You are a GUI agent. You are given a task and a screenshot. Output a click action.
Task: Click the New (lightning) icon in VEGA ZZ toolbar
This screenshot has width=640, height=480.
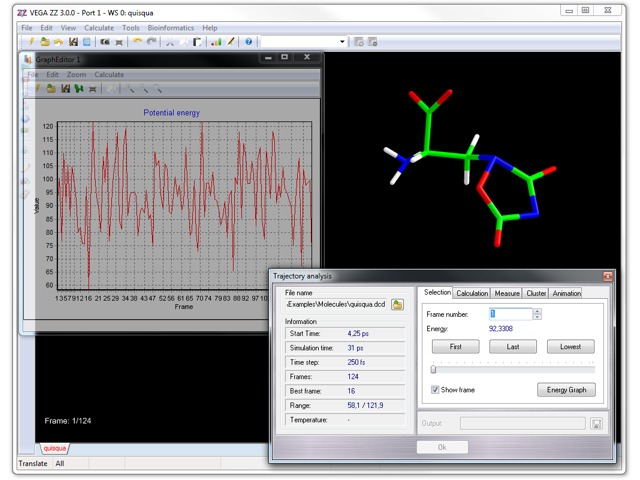(31, 42)
